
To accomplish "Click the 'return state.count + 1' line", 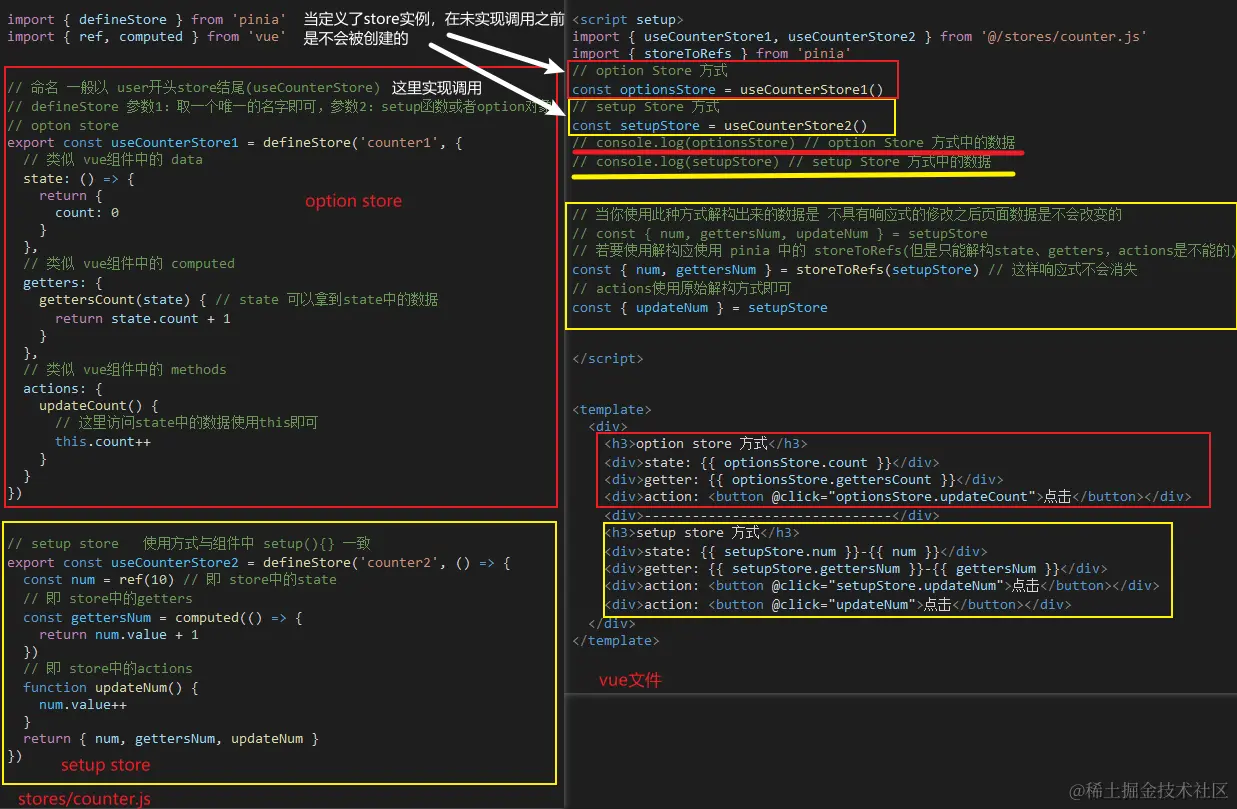I will click(x=143, y=319).
